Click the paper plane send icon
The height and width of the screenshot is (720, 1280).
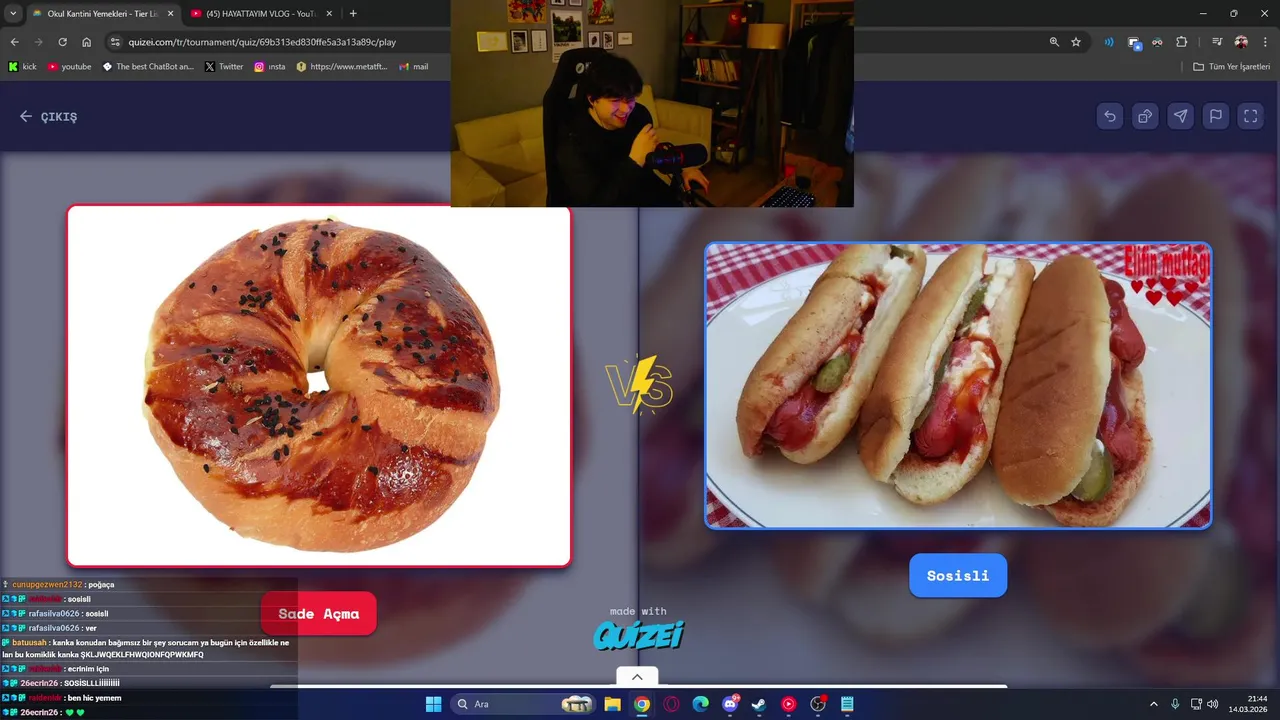coord(1180,116)
